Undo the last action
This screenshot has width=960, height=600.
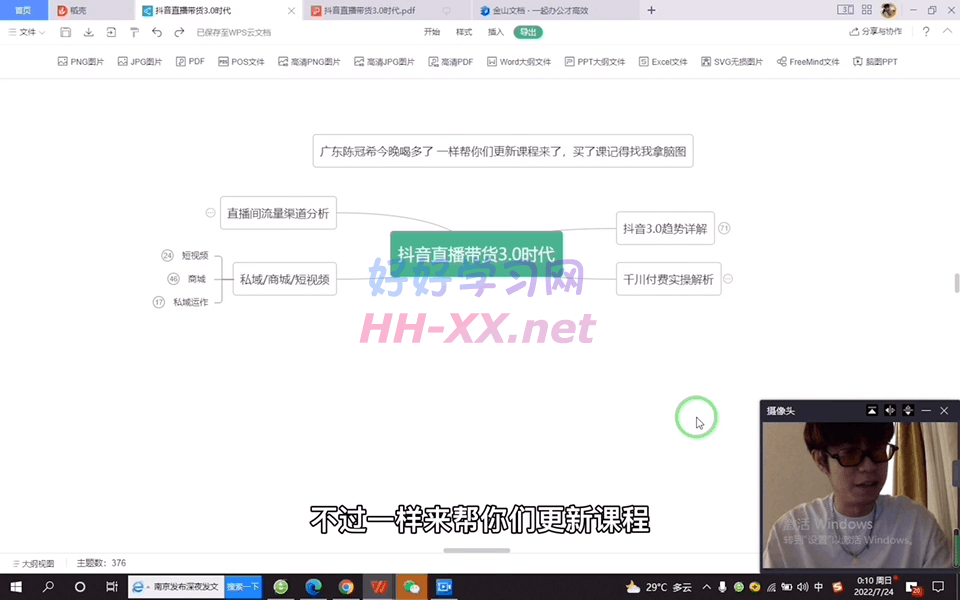click(157, 32)
